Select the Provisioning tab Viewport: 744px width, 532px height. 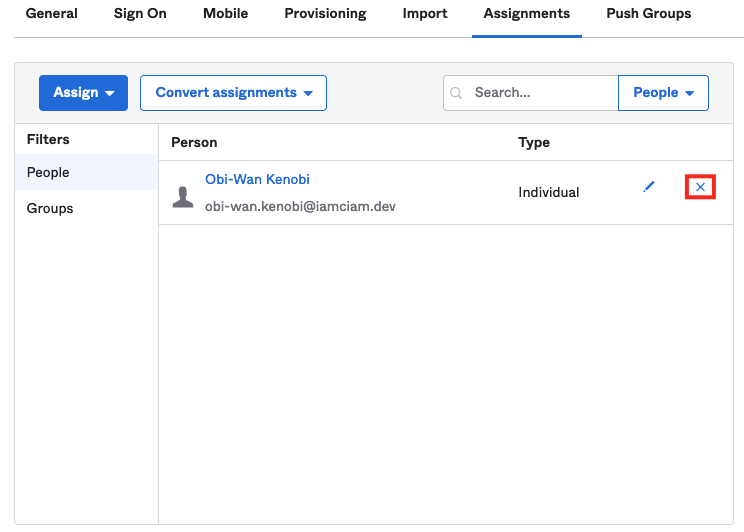coord(325,14)
